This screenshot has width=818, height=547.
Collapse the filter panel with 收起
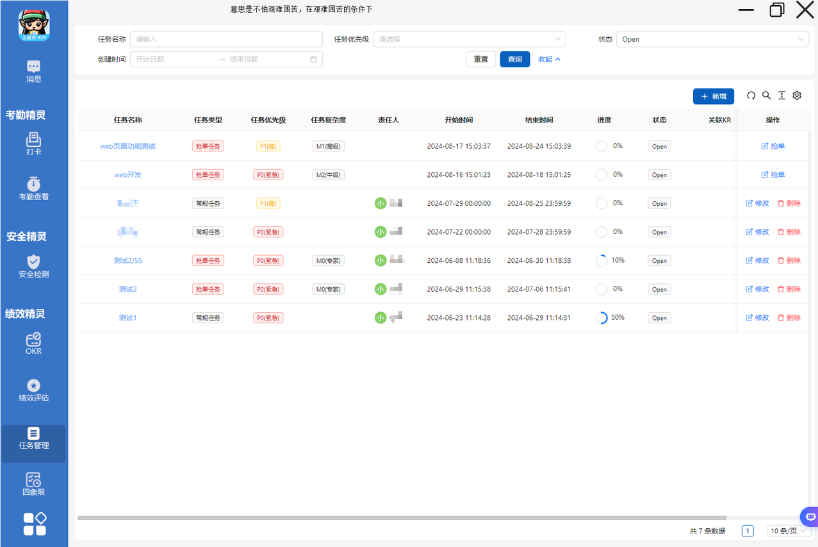549,59
